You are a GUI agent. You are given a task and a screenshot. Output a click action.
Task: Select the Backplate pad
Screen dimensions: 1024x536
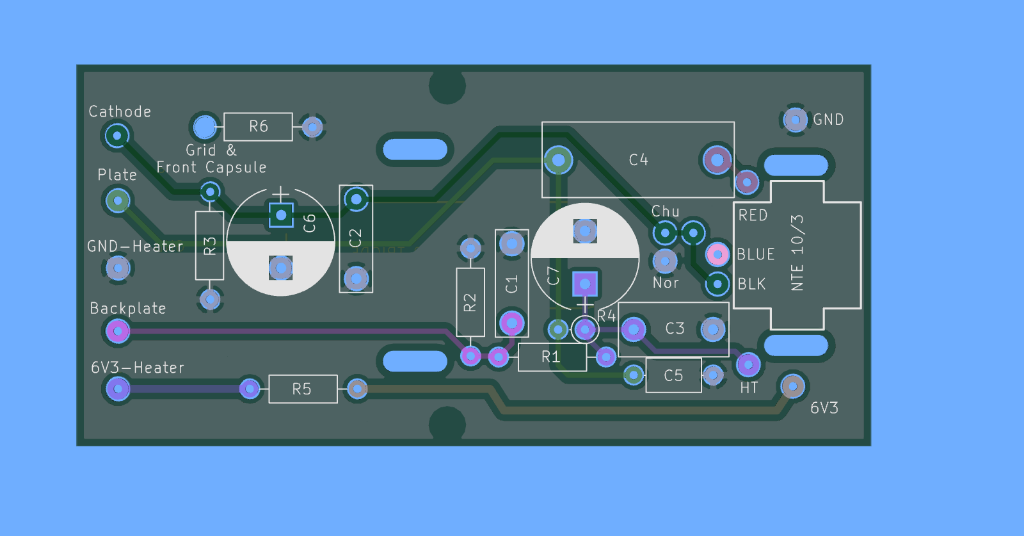[x=118, y=329]
